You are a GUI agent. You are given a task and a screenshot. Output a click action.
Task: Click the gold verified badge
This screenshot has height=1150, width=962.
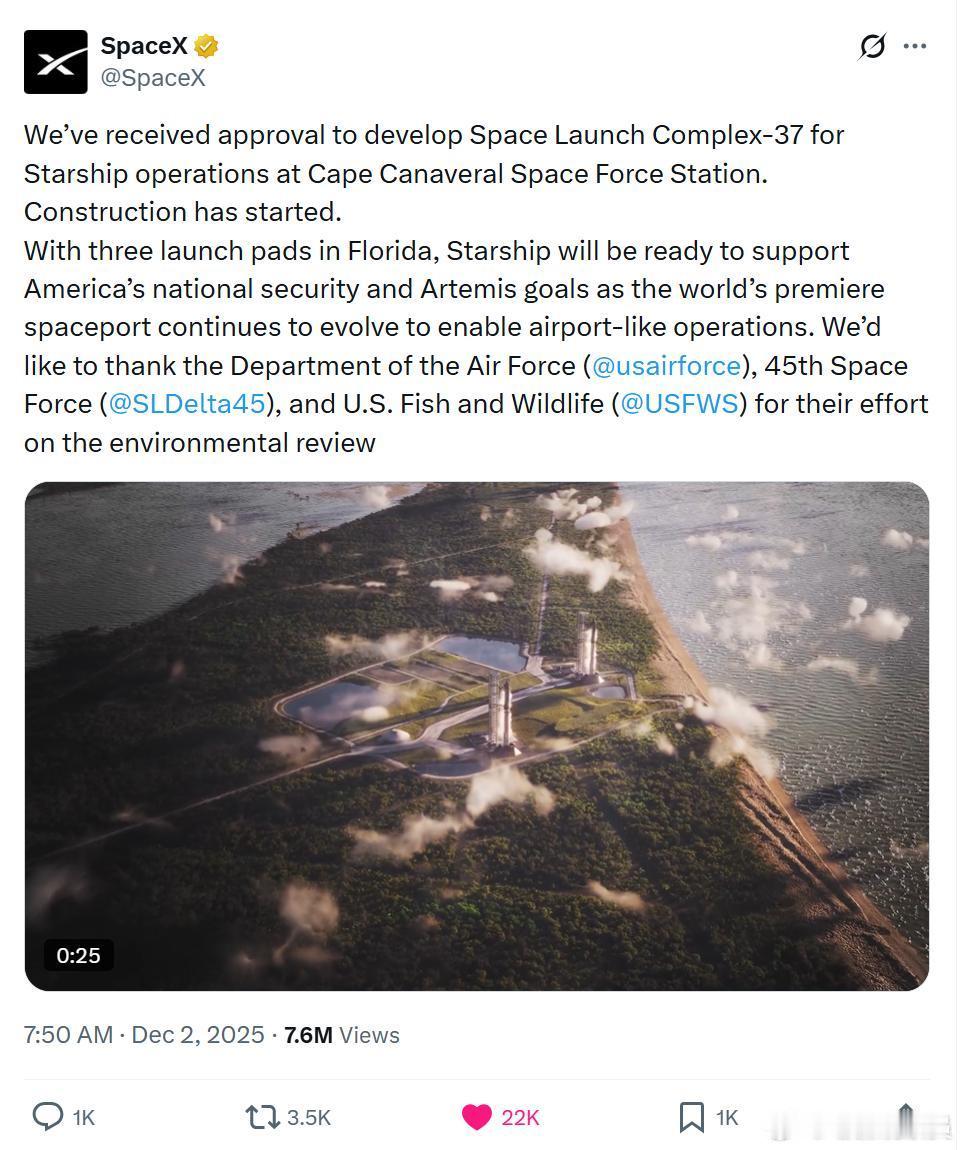pyautogui.click(x=207, y=46)
